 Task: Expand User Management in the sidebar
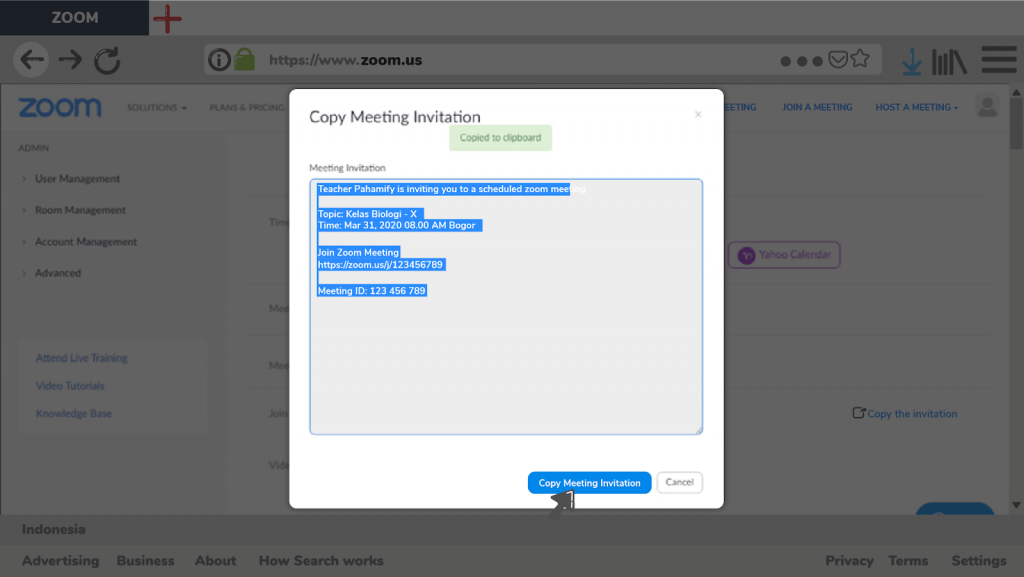(77, 179)
